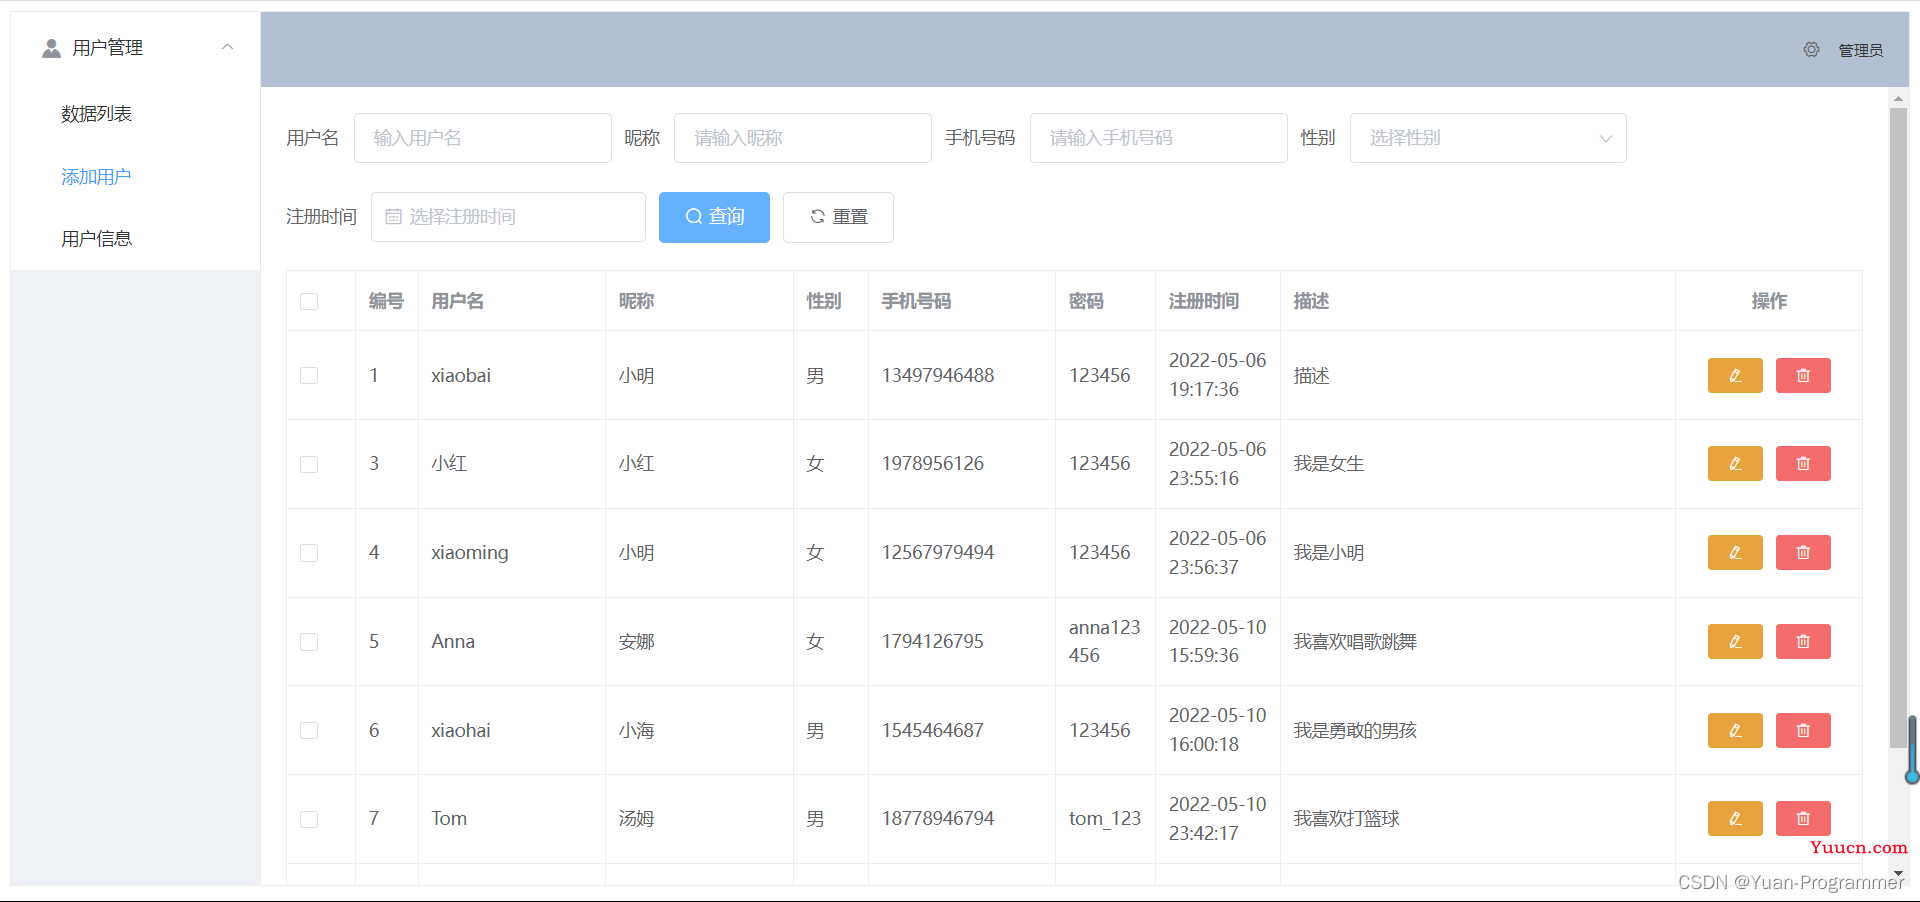Click the scrollbar up arrow
The height and width of the screenshot is (902, 1920).
(x=1898, y=98)
